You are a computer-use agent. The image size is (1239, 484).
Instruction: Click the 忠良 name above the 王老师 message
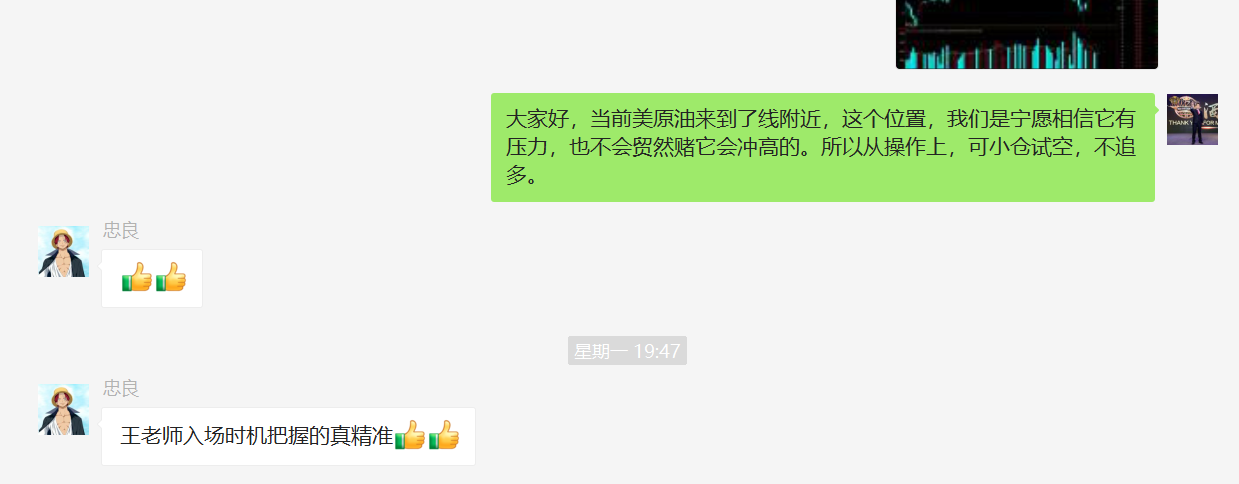pos(121,388)
